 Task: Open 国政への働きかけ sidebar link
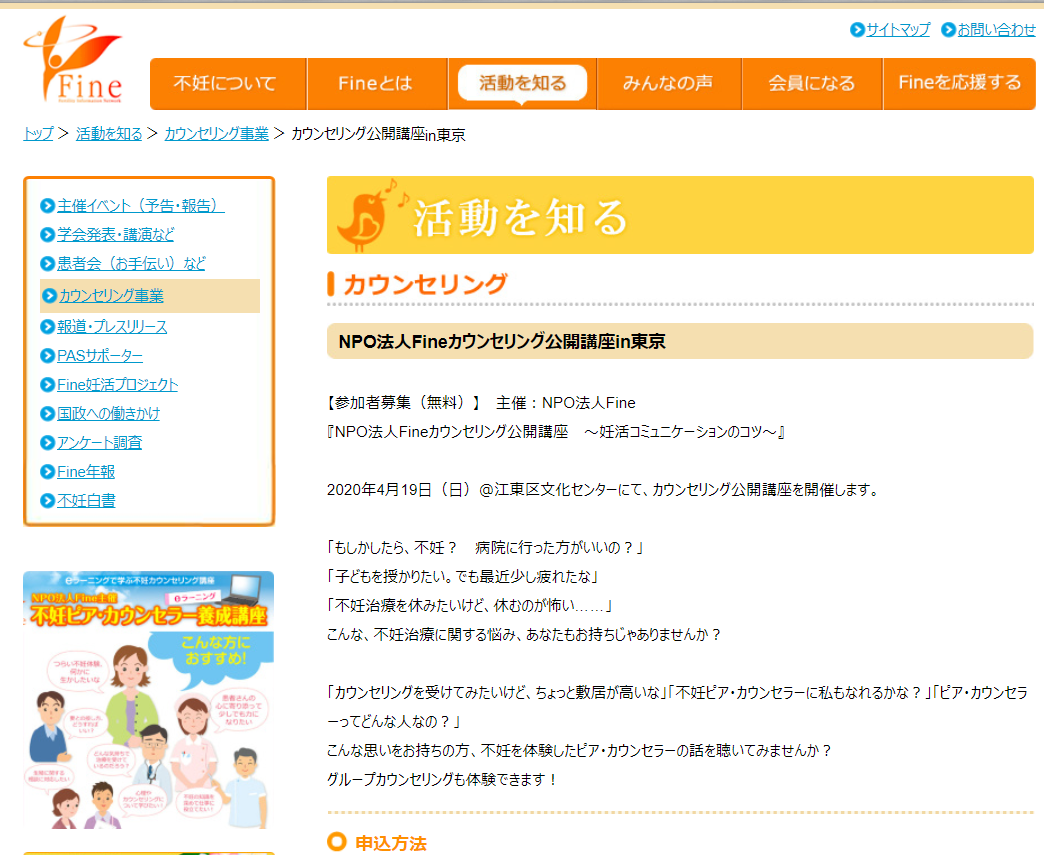point(109,414)
